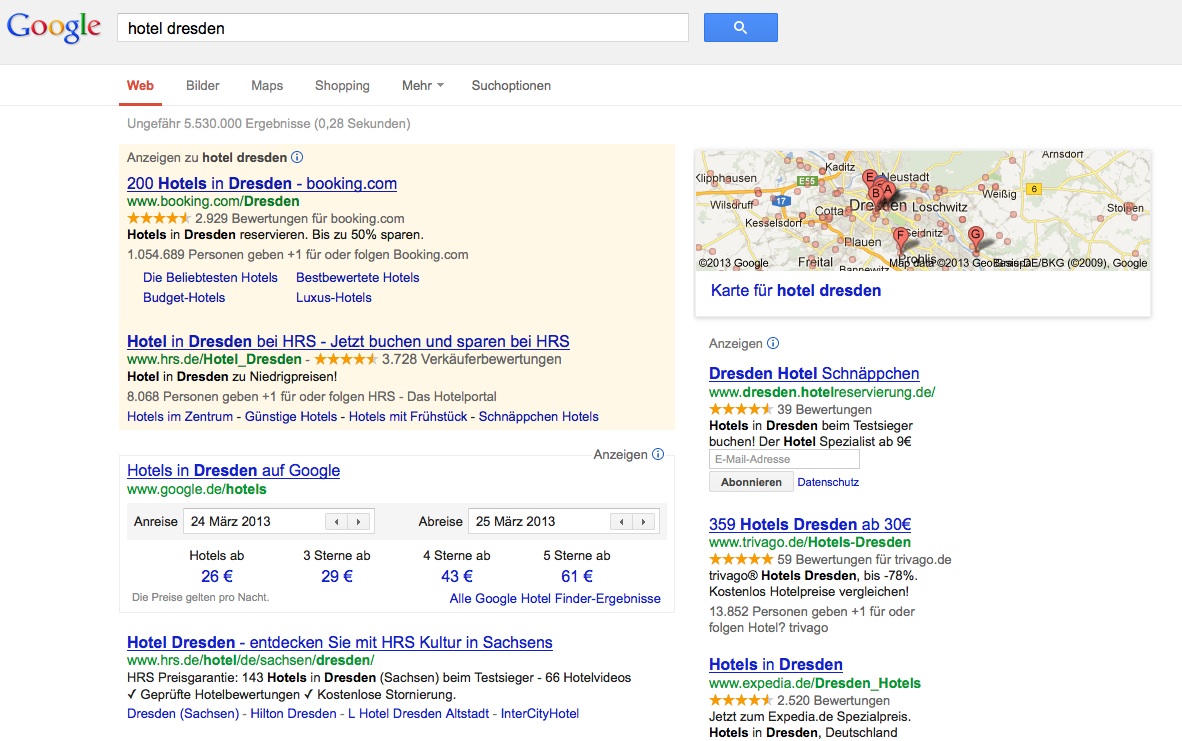The image size is (1182, 741).
Task: Open Suchoptionen search tools
Action: coord(511,85)
